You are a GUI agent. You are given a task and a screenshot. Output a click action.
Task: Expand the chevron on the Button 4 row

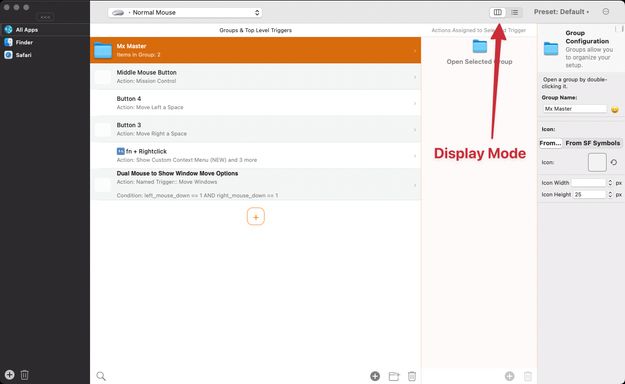(x=415, y=103)
